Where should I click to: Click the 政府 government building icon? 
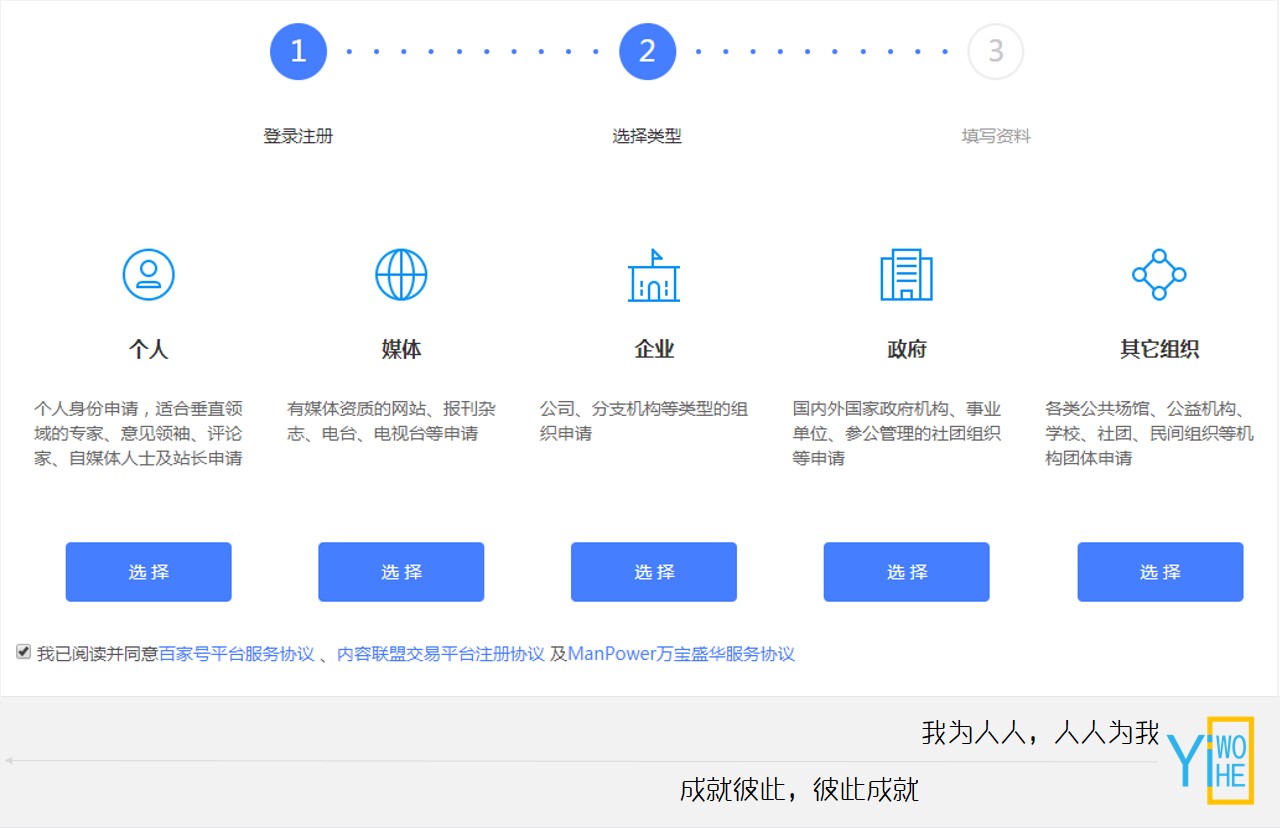[906, 277]
